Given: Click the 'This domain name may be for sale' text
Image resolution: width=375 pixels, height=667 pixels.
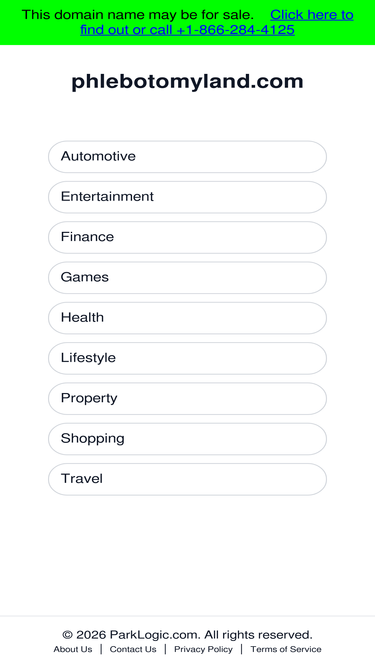Looking at the screenshot, I should [x=137, y=15].
